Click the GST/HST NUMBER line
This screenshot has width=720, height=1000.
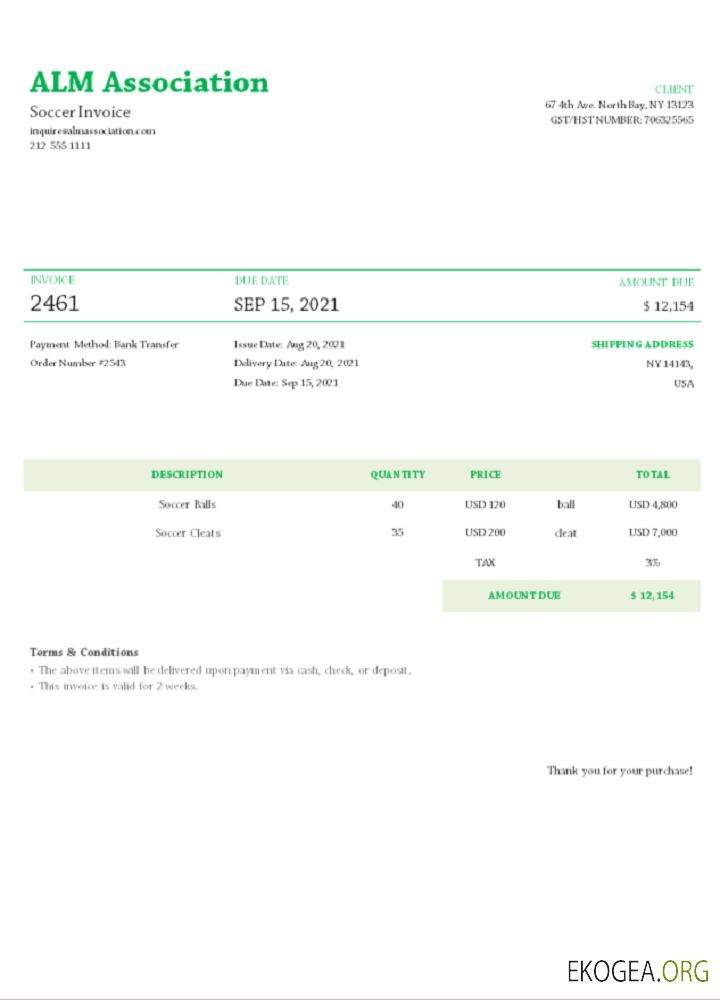pyautogui.click(x=621, y=119)
